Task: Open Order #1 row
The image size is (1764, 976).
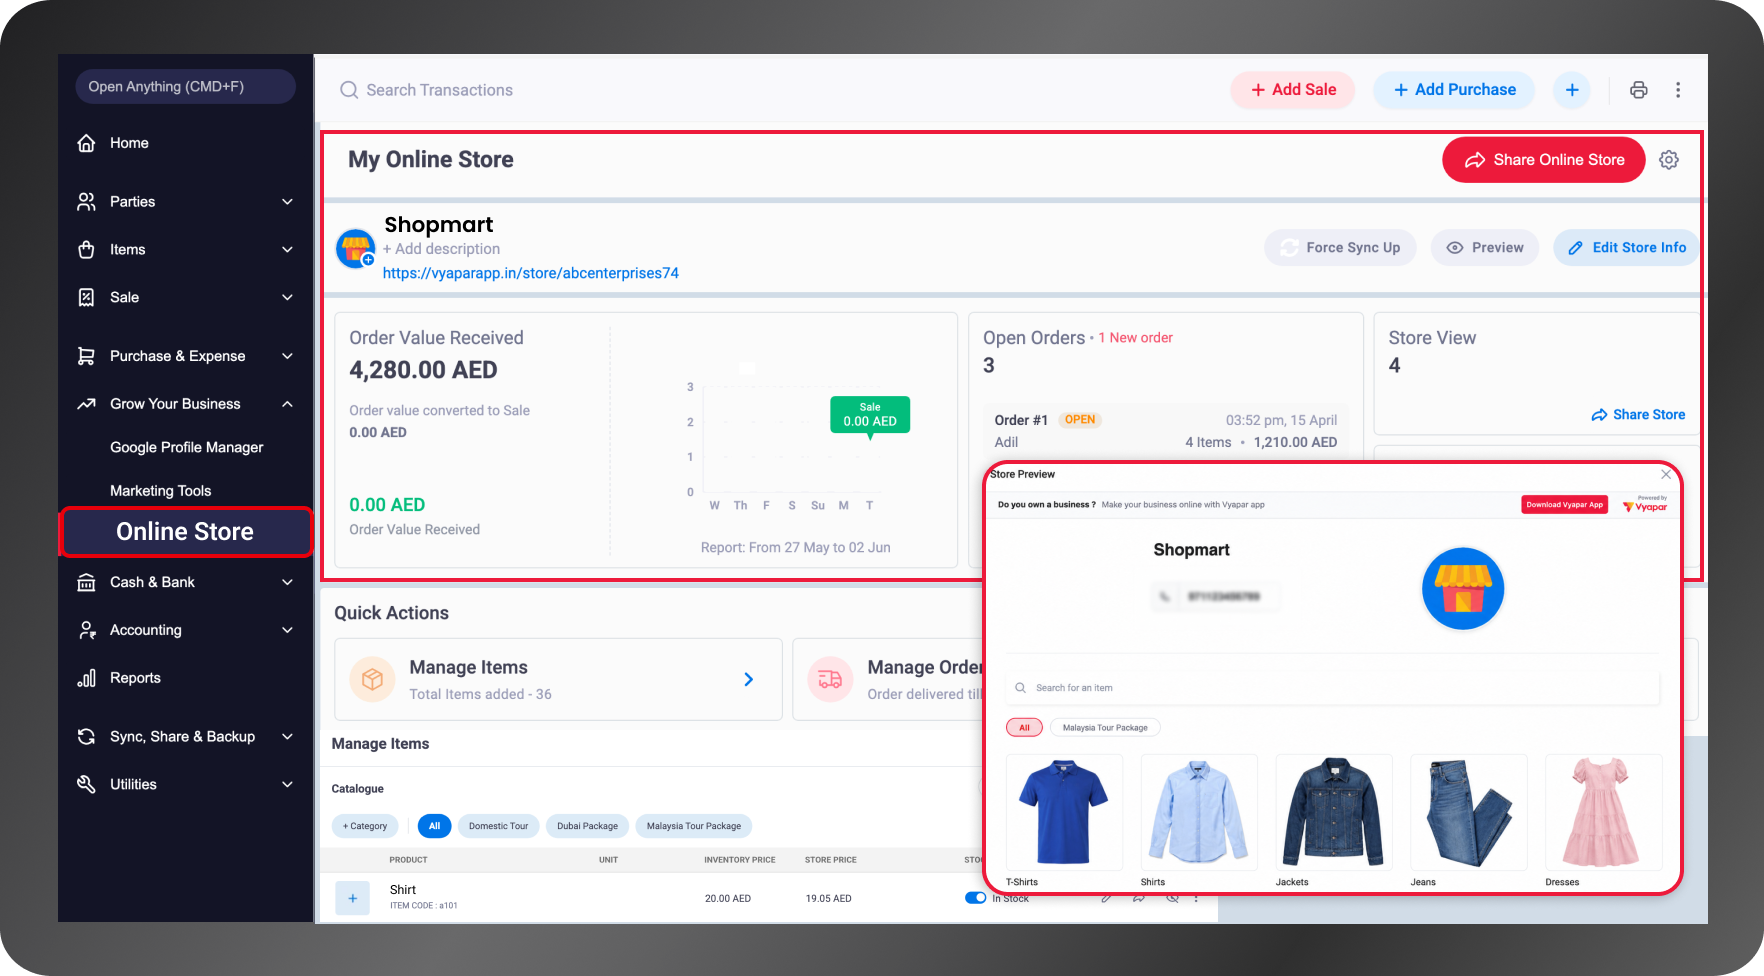Action: (1165, 431)
